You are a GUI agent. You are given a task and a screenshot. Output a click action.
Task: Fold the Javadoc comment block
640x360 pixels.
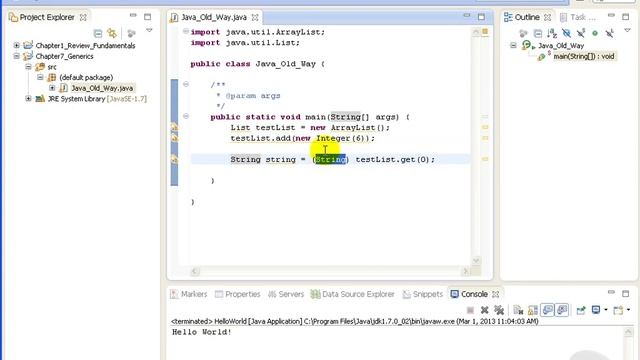click(x=186, y=84)
